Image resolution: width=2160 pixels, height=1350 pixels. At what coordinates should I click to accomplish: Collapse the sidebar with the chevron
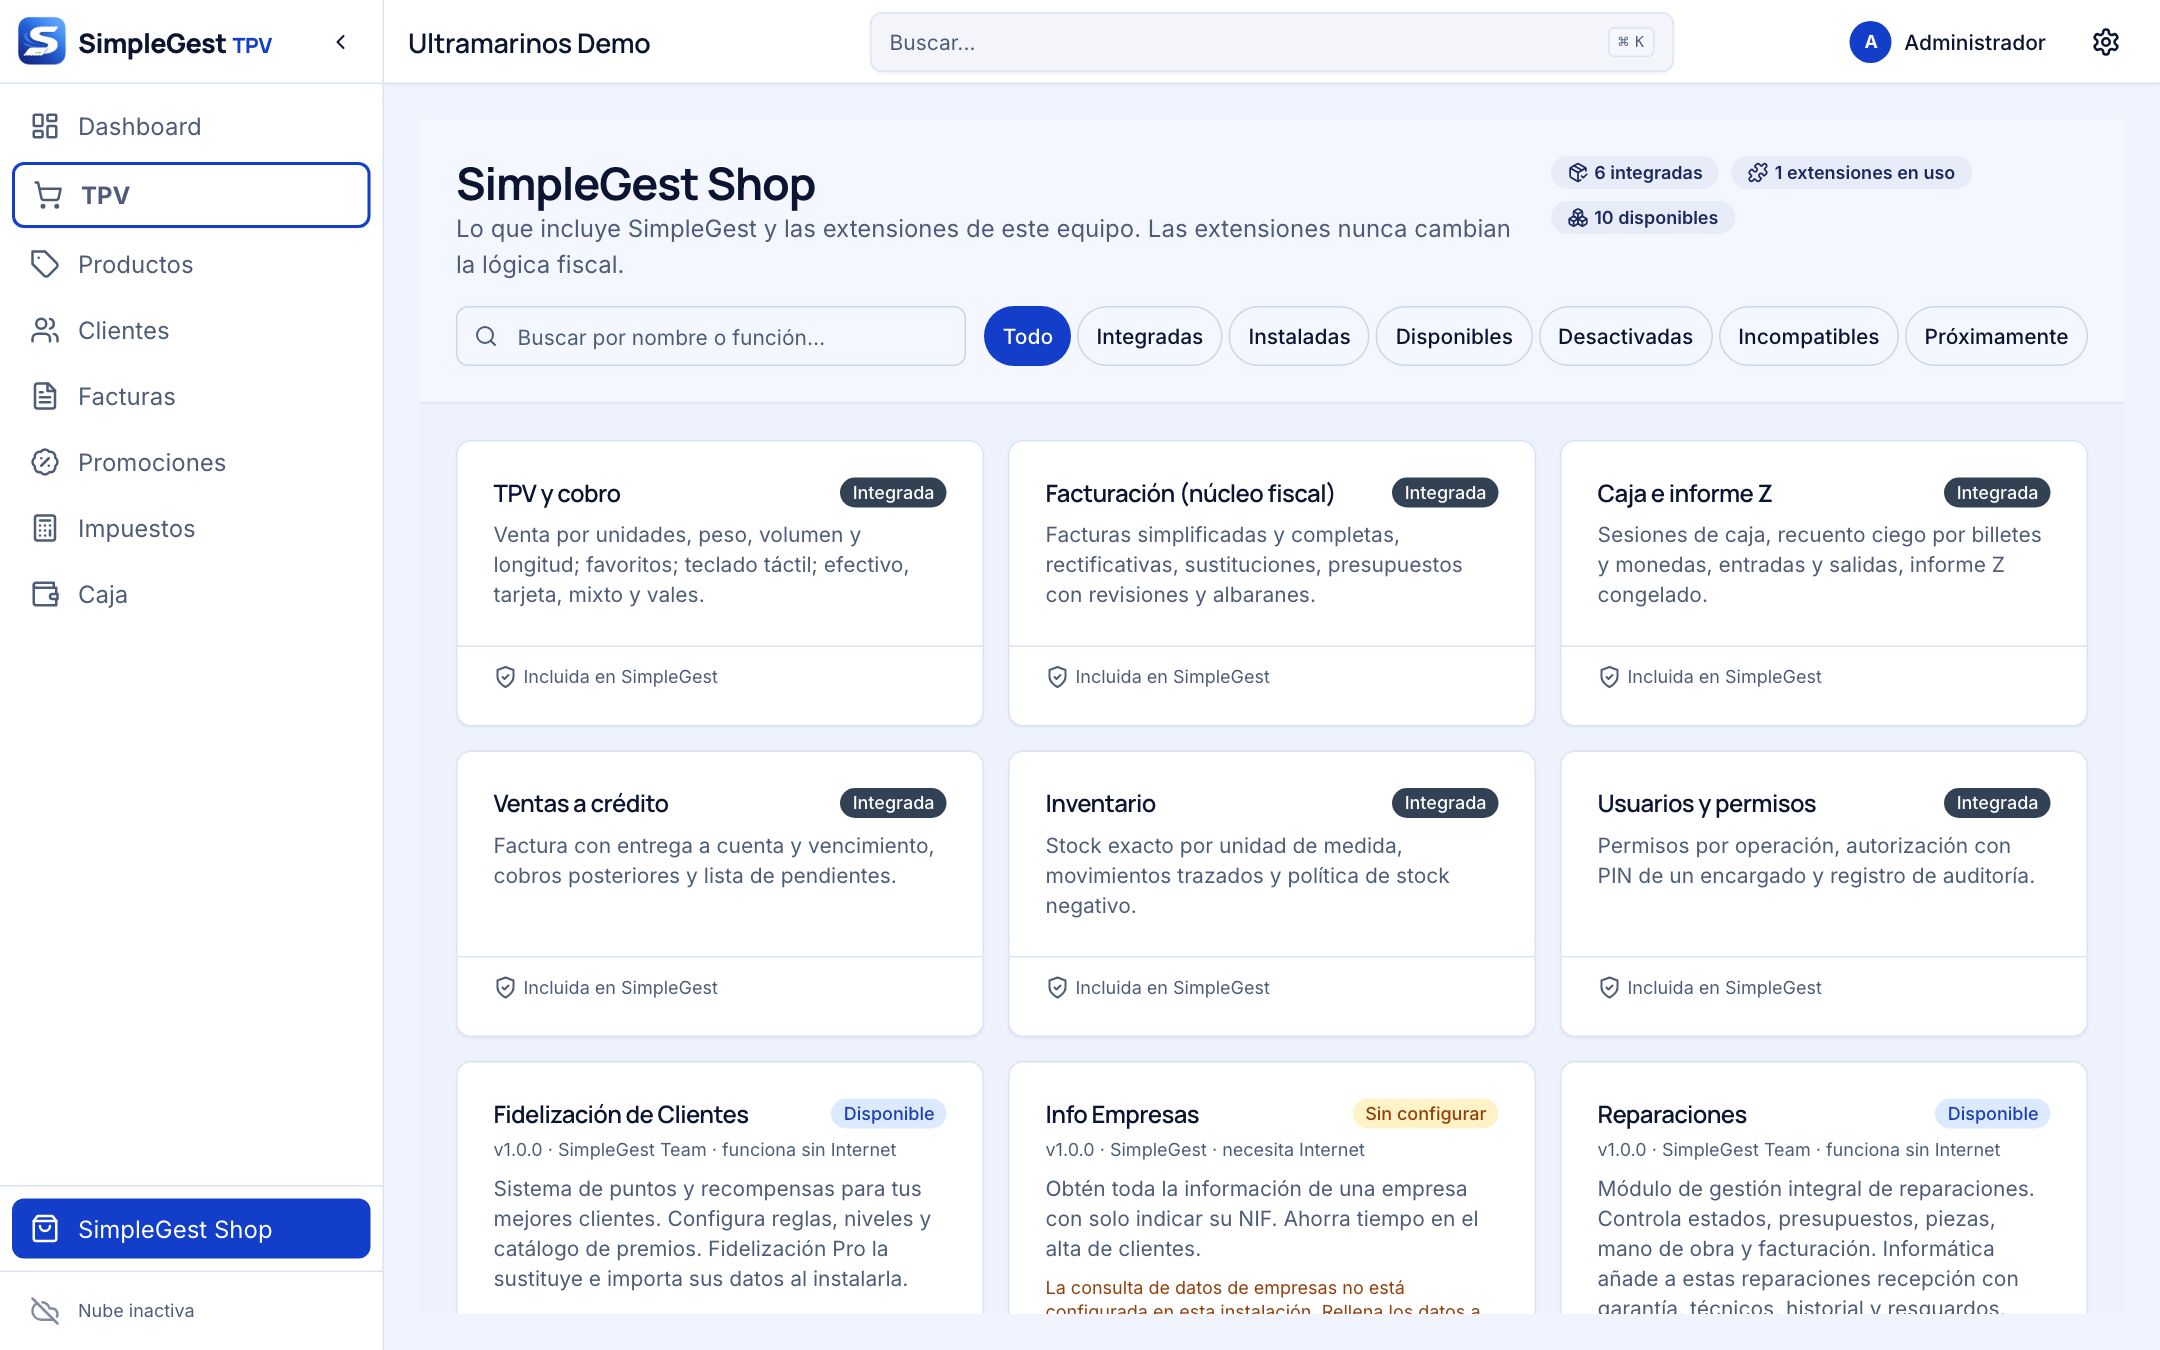coord(341,42)
